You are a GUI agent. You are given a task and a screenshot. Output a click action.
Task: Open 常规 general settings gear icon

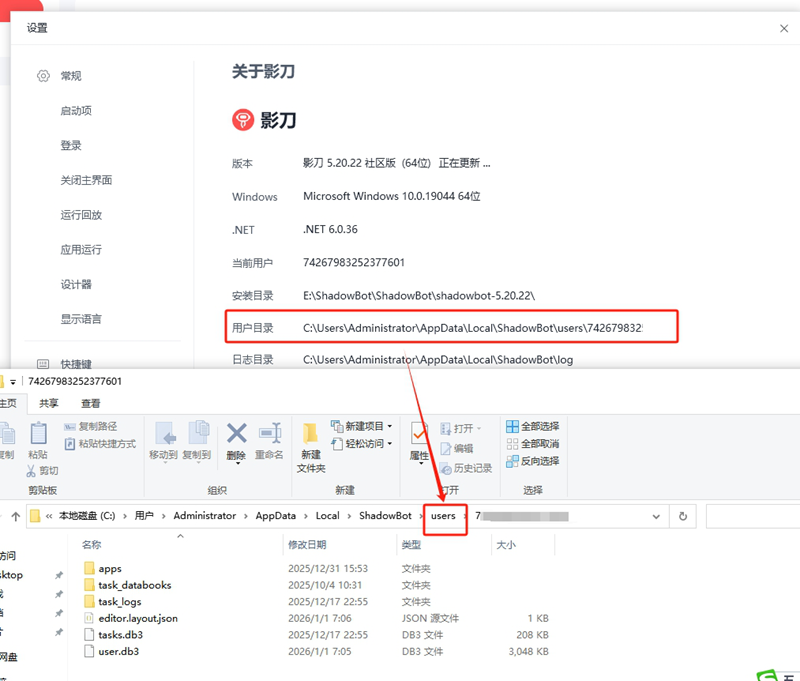[x=43, y=76]
